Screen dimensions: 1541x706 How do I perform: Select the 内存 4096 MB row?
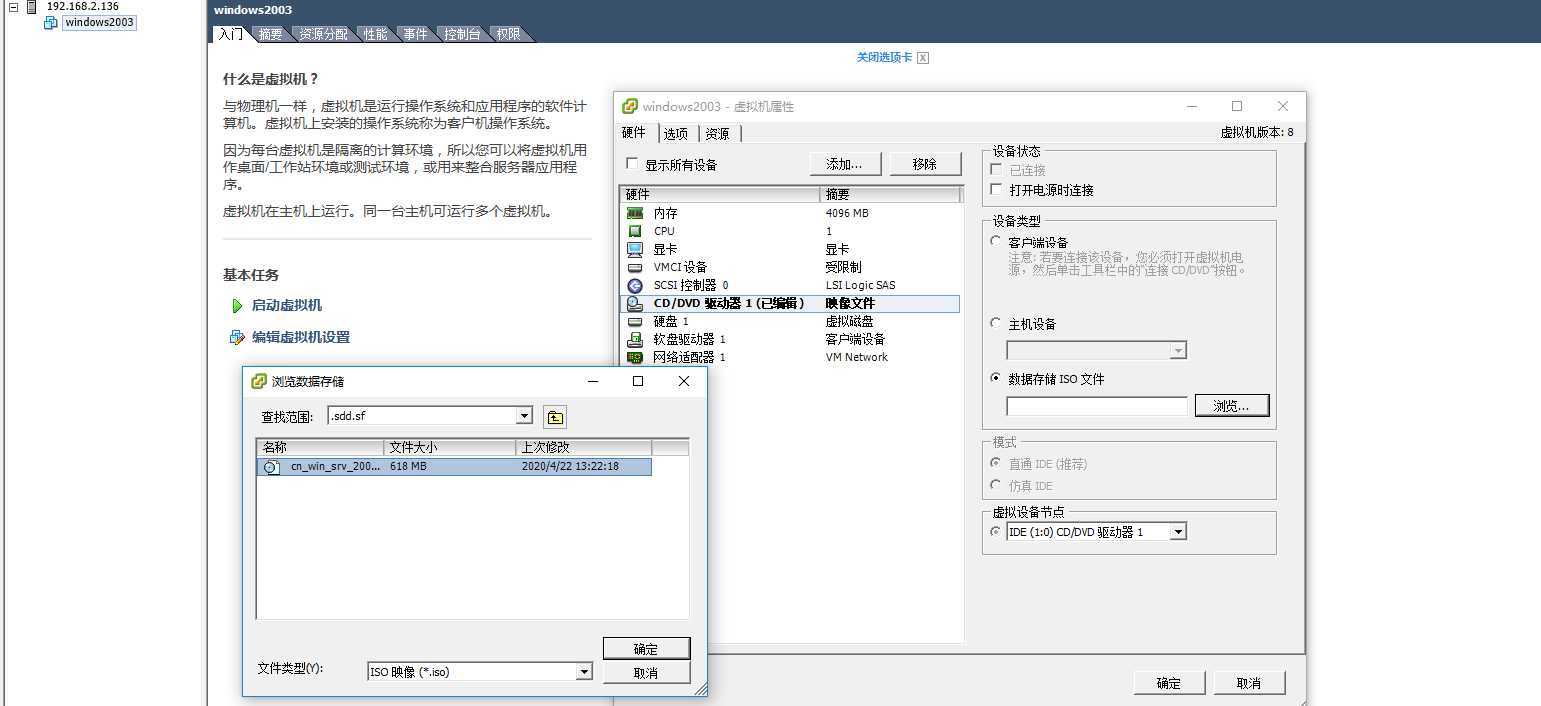point(790,213)
